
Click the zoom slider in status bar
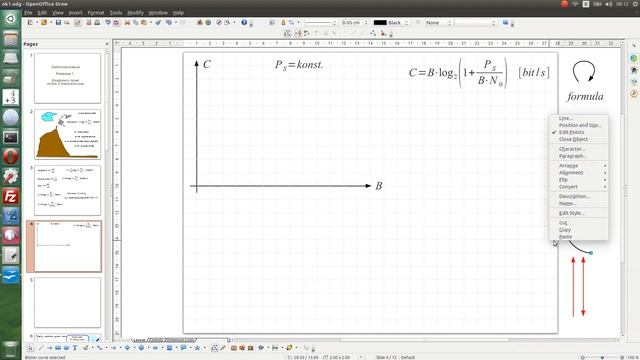602,357
